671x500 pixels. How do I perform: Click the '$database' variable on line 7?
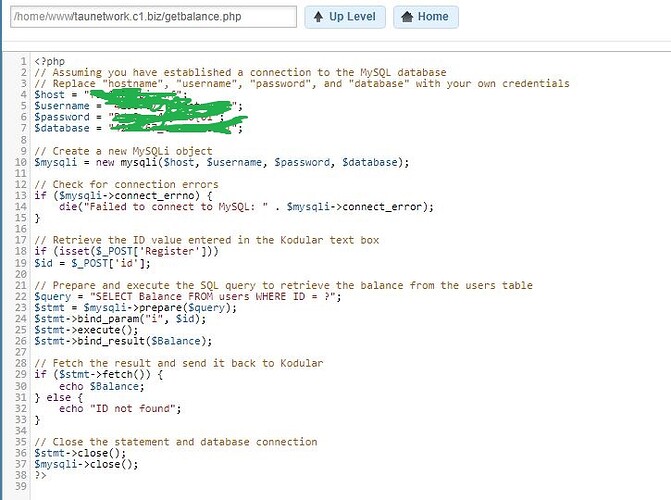[x=62, y=128]
